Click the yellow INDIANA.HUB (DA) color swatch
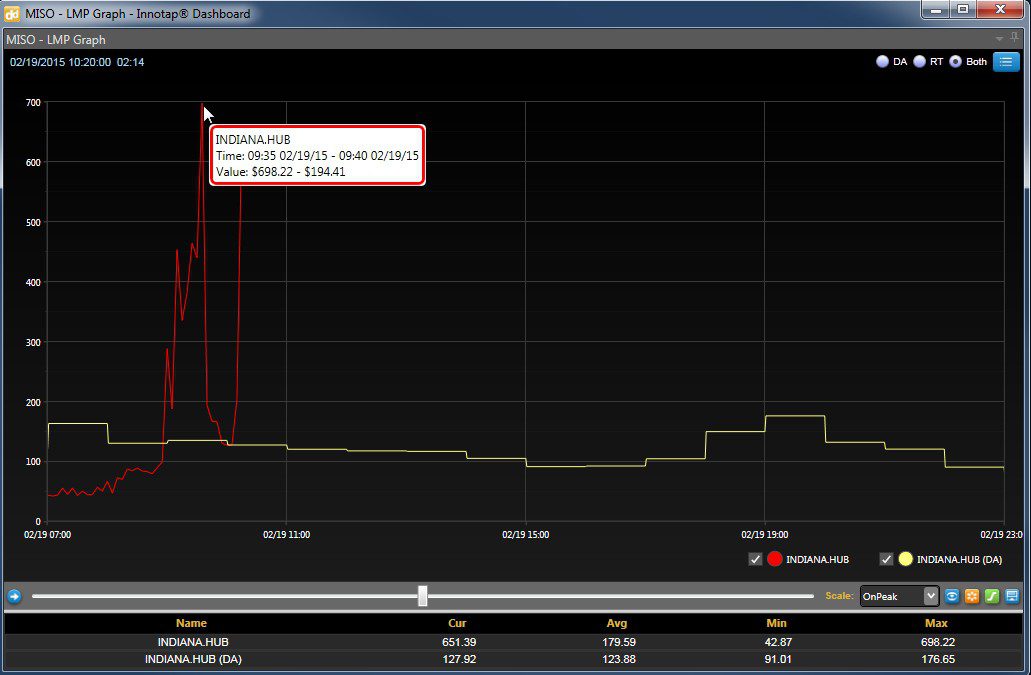 tap(905, 559)
